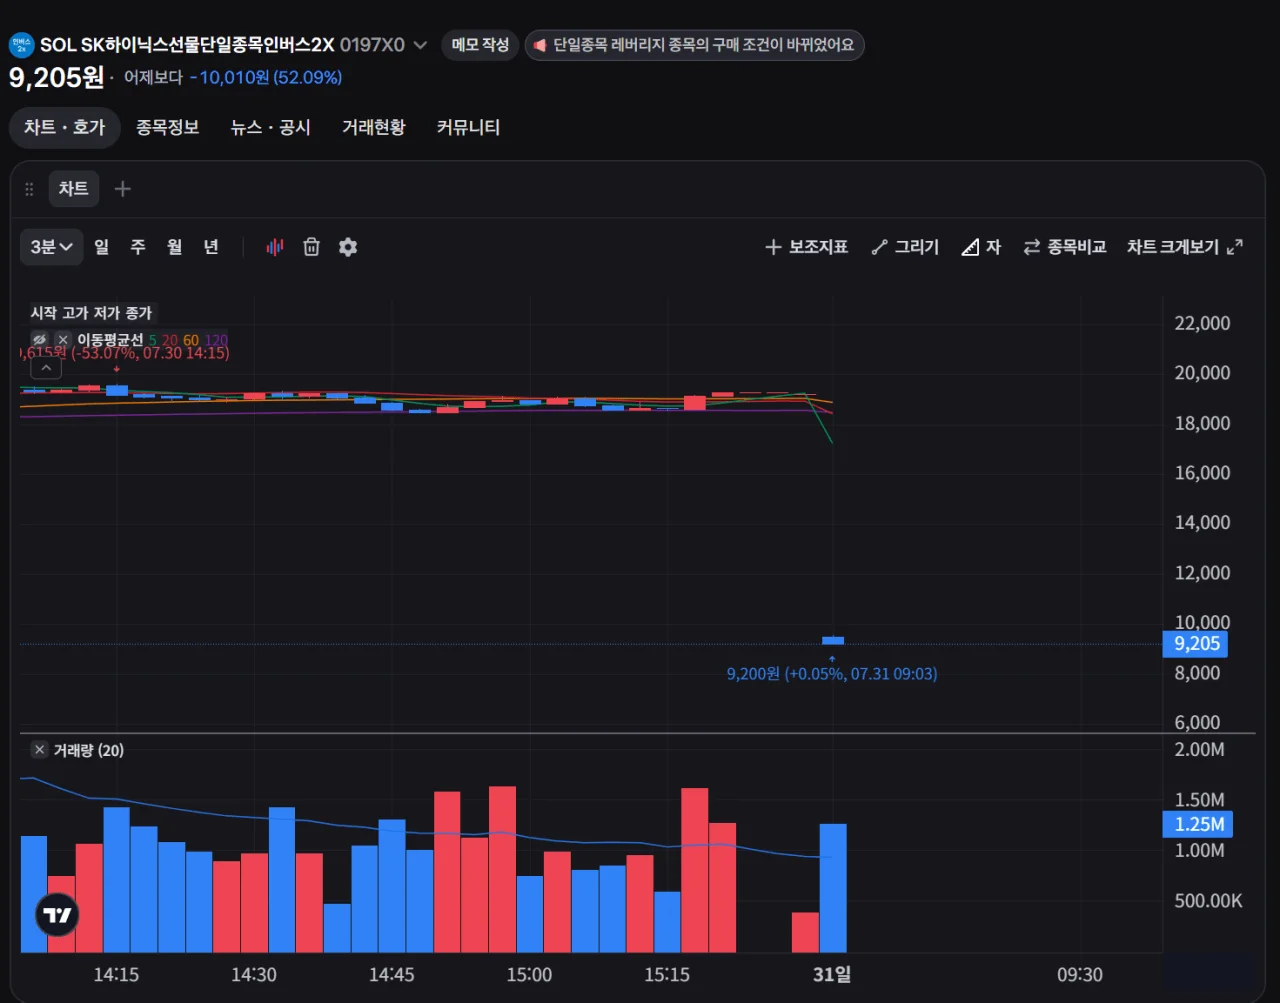Viewport: 1280px width, 1003px height.
Task: Open chart settings gear icon
Action: pyautogui.click(x=348, y=247)
